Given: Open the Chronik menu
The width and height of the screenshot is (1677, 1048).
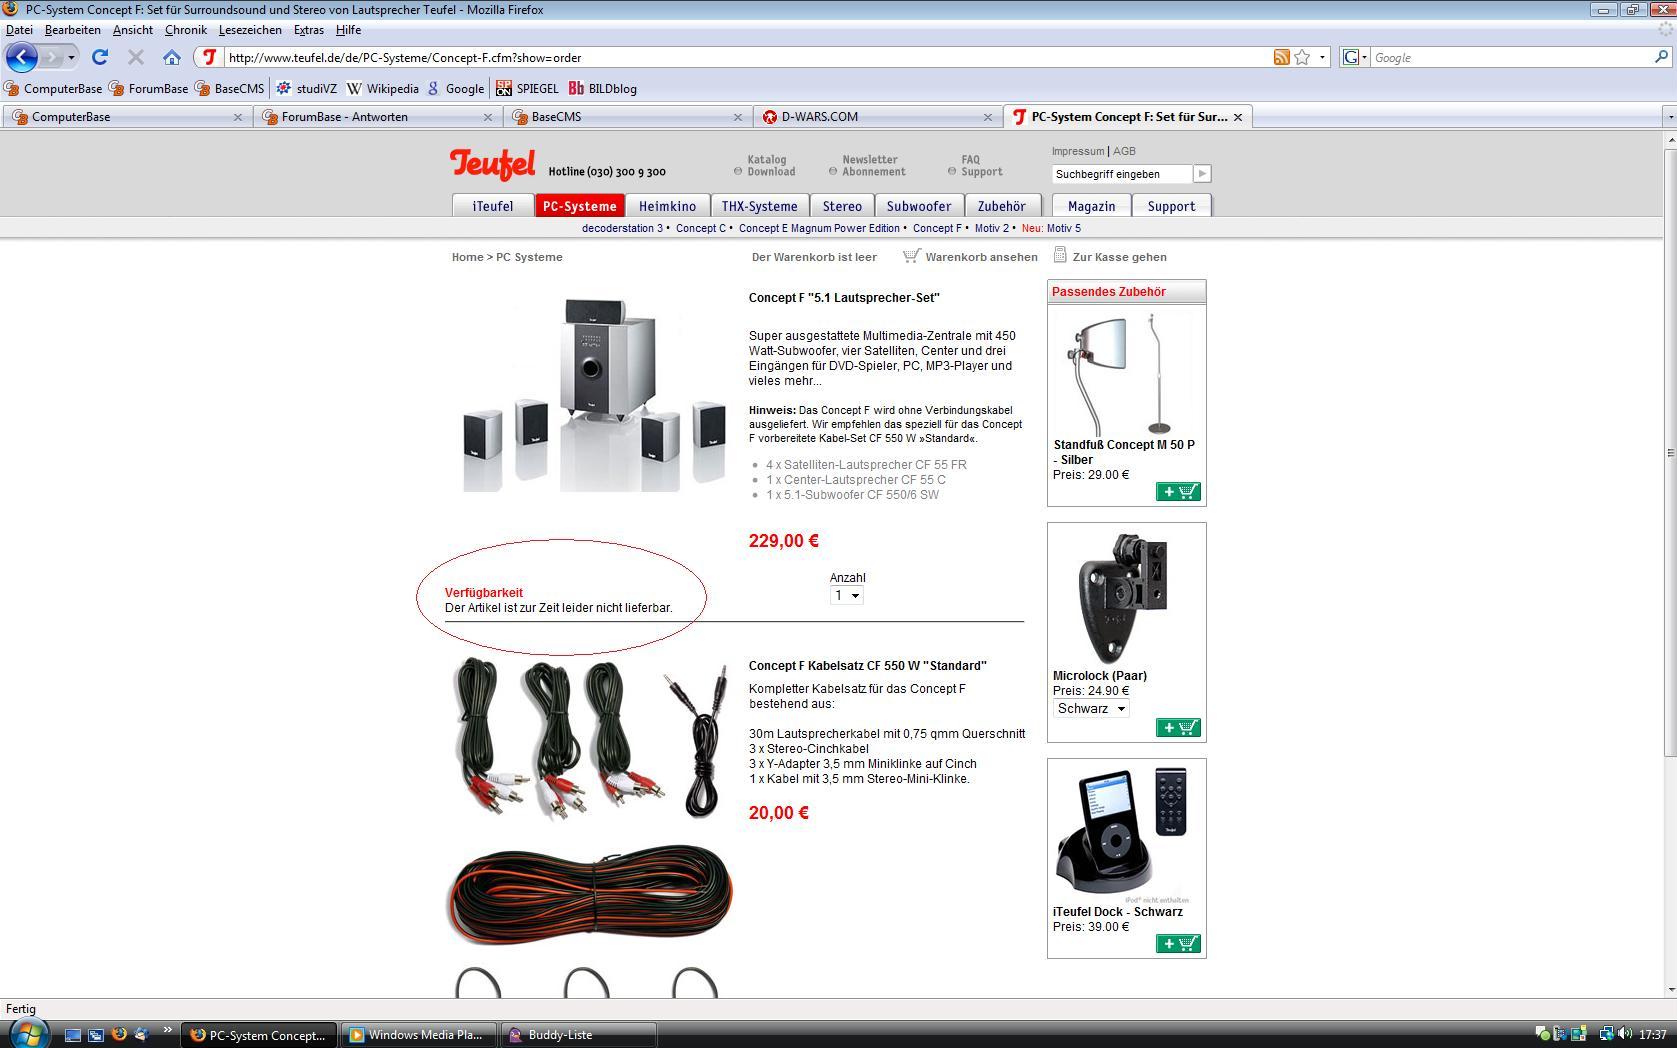Looking at the screenshot, I should coord(185,30).
